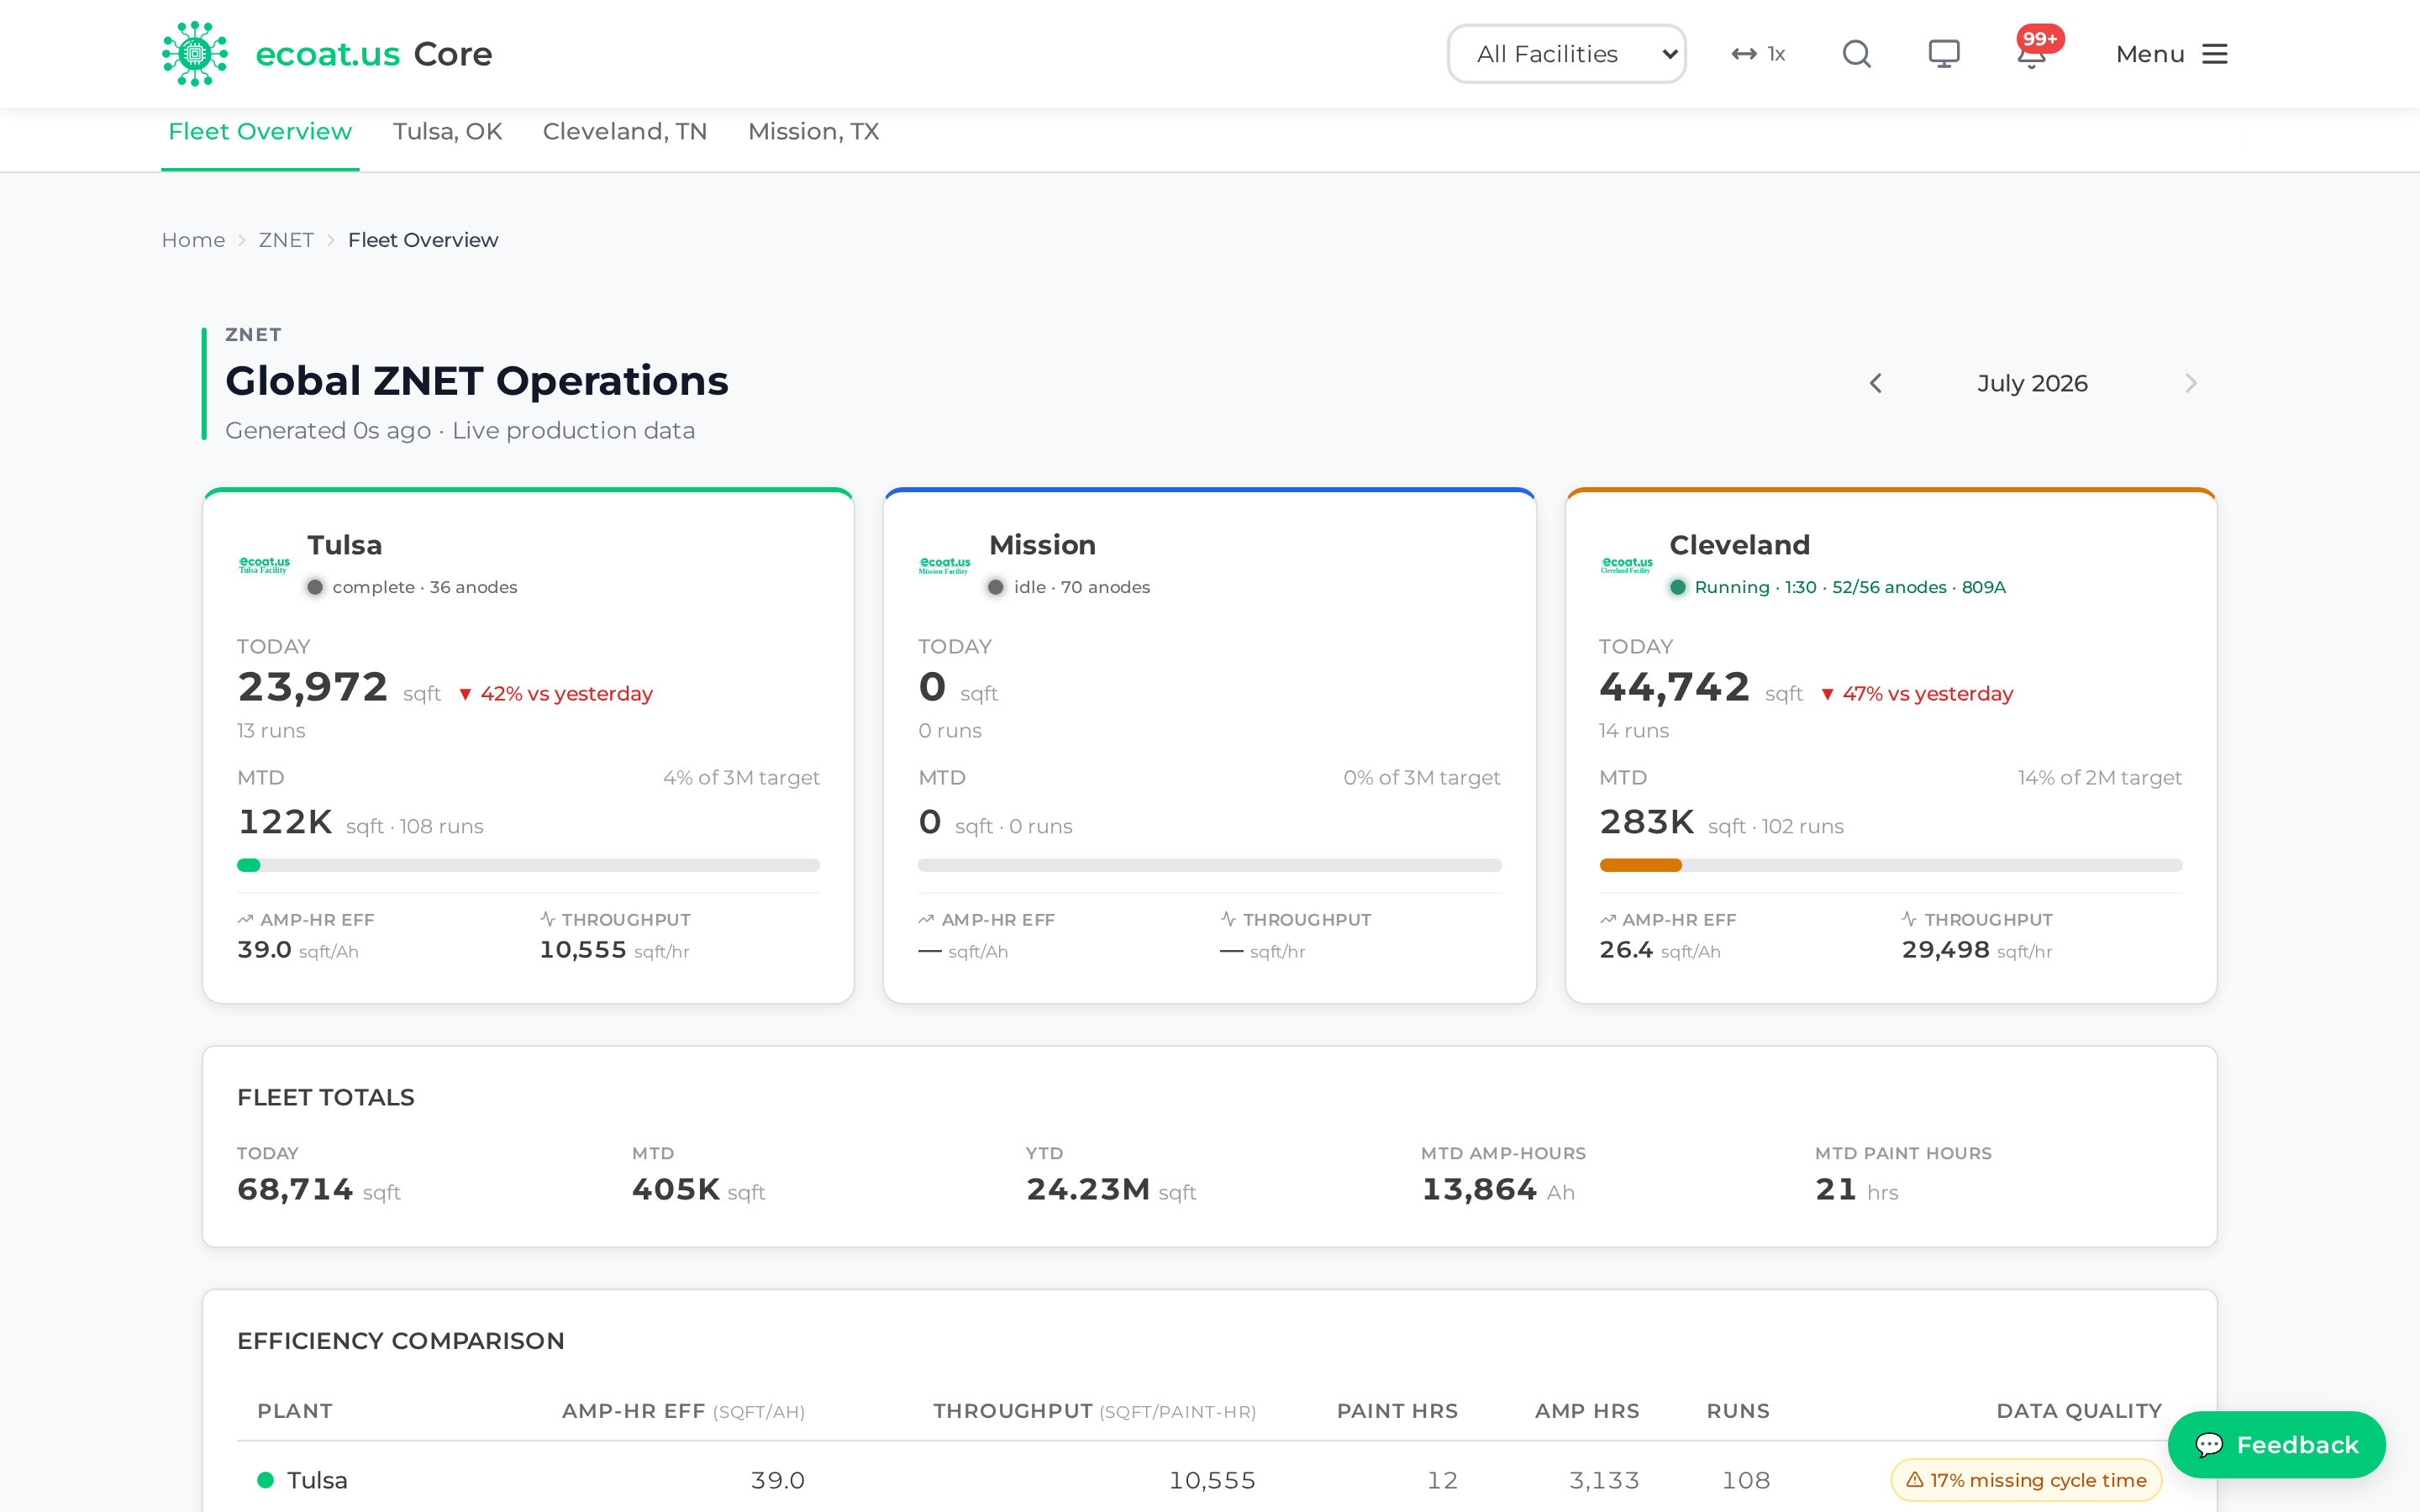Click the Cleveland facility logo
Image resolution: width=2420 pixels, height=1512 pixels.
click(1626, 565)
